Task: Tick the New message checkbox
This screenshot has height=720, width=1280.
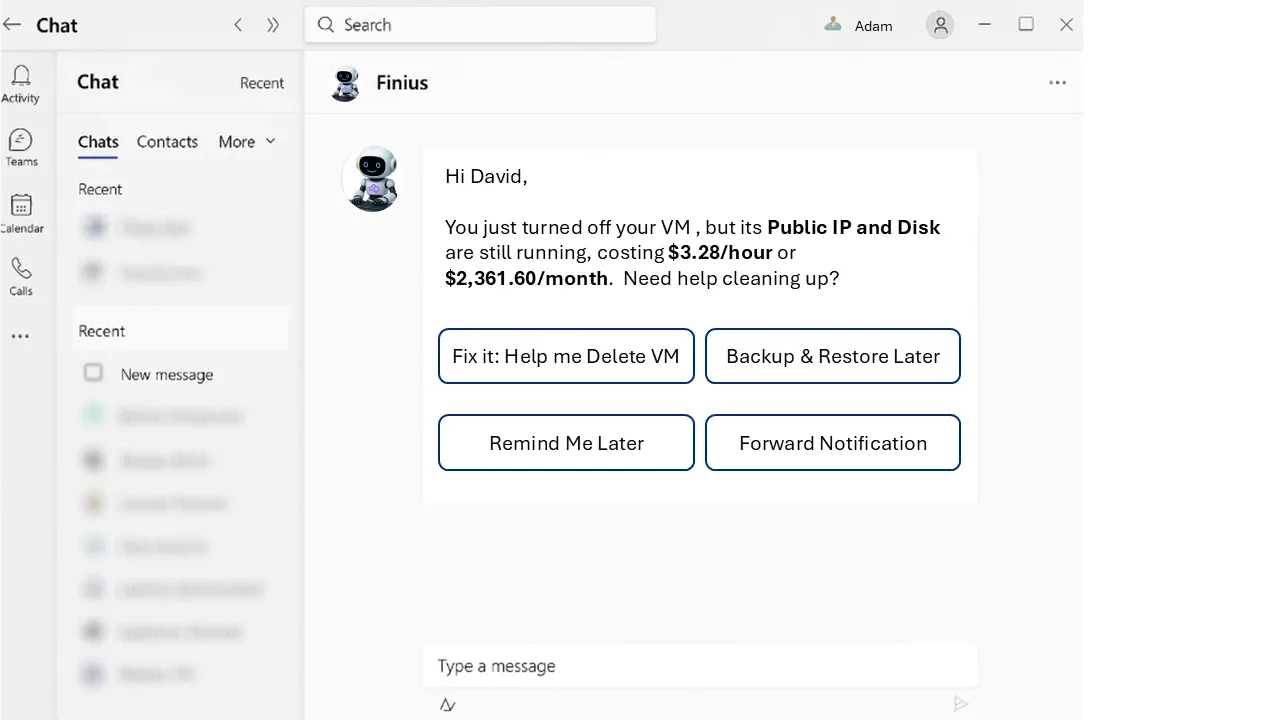Action: pos(93,373)
